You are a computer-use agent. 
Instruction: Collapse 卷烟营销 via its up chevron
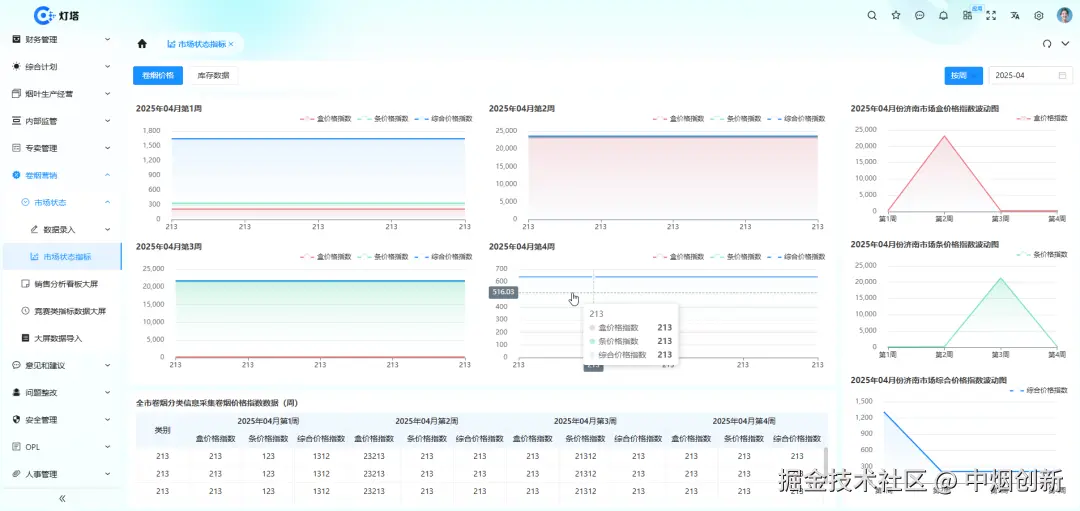pos(107,175)
